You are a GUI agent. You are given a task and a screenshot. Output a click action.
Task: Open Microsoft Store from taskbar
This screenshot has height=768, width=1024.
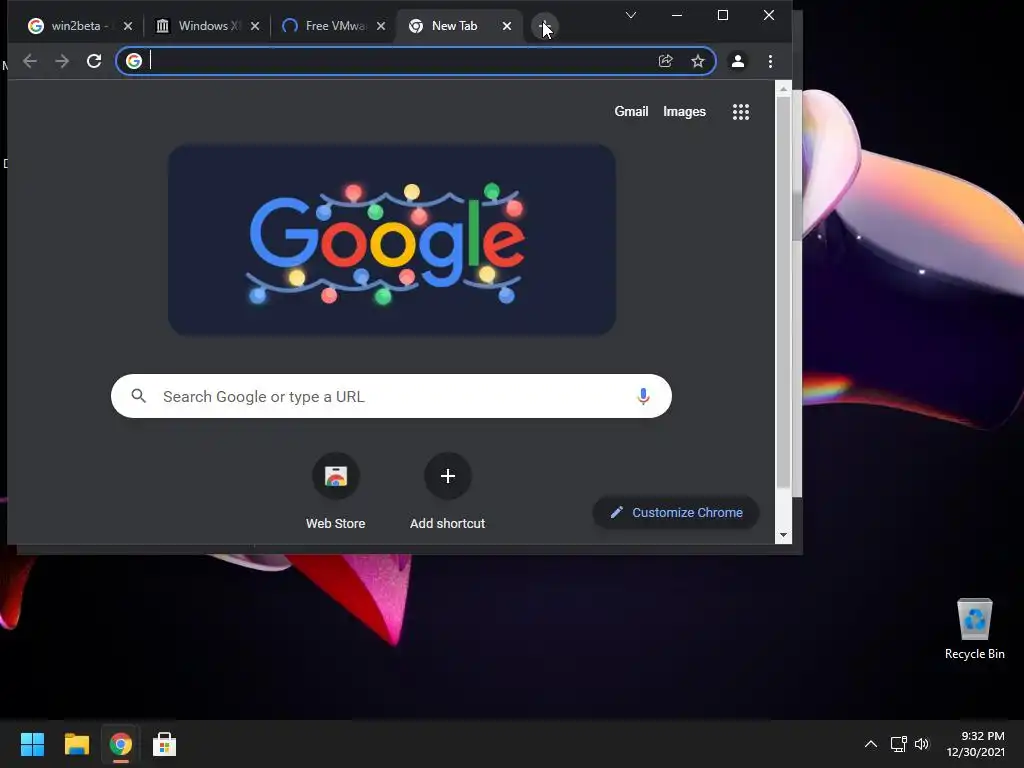coord(165,744)
